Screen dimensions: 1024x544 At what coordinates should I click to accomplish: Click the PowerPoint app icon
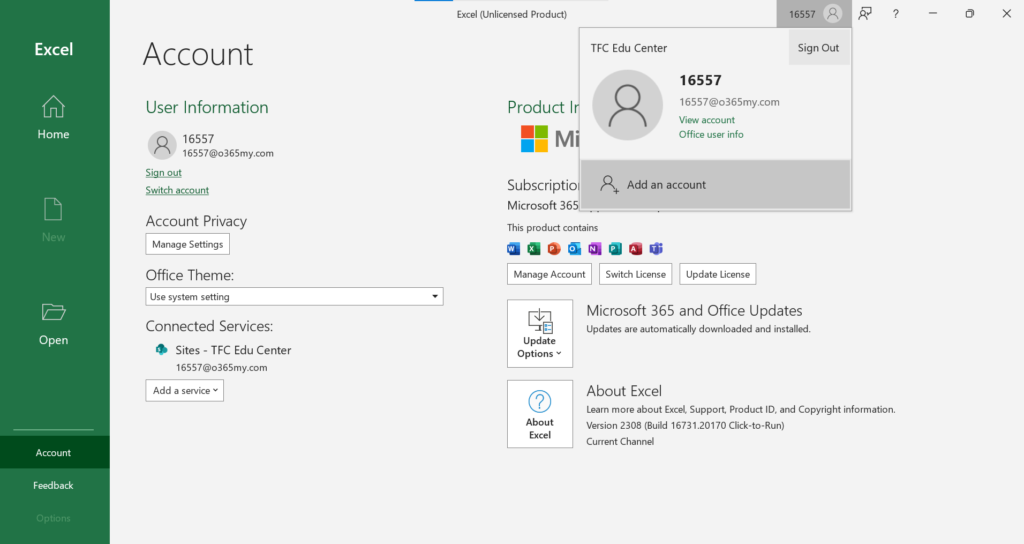pyautogui.click(x=554, y=249)
